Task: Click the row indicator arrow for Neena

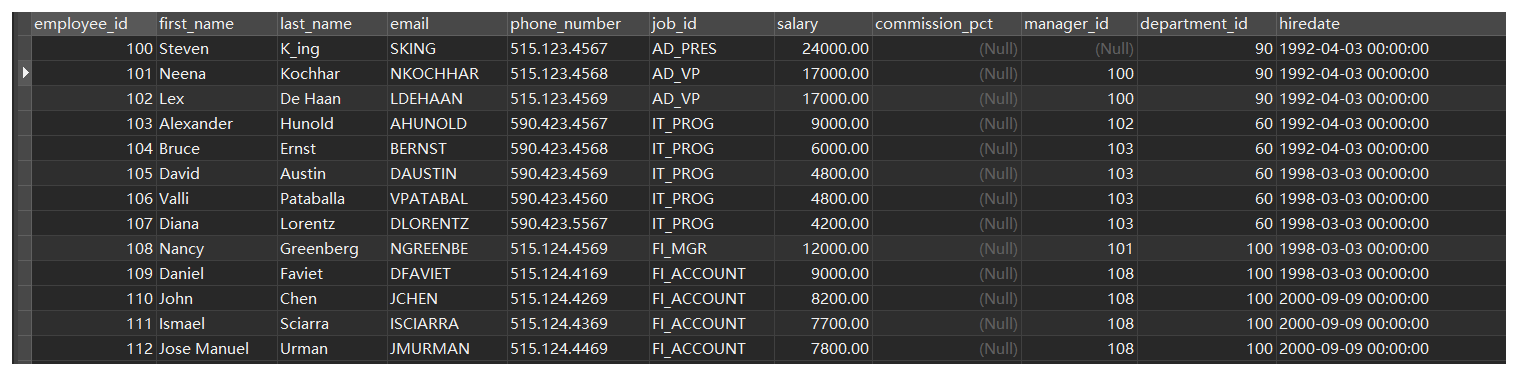Action: tap(24, 73)
